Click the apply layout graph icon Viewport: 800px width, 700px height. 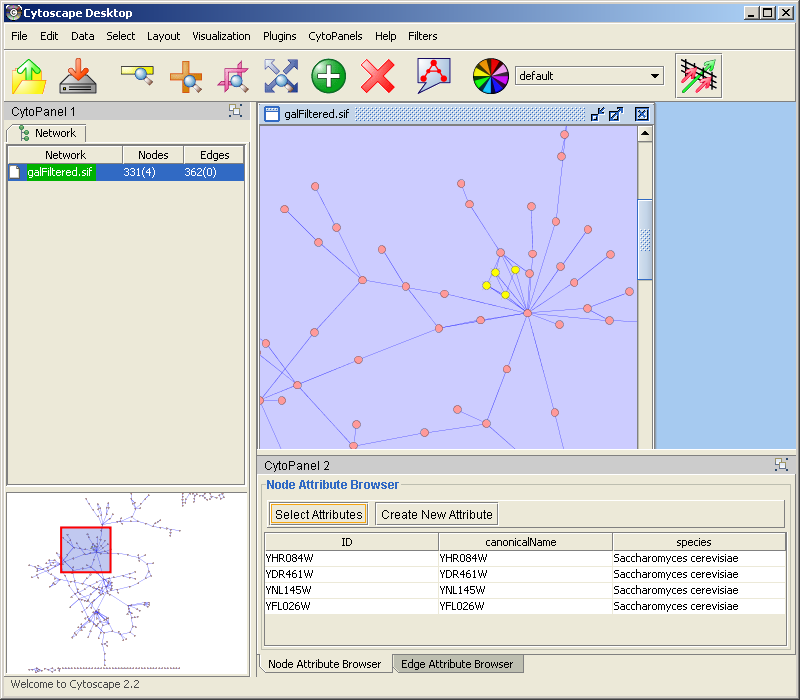pyautogui.click(x=434, y=76)
